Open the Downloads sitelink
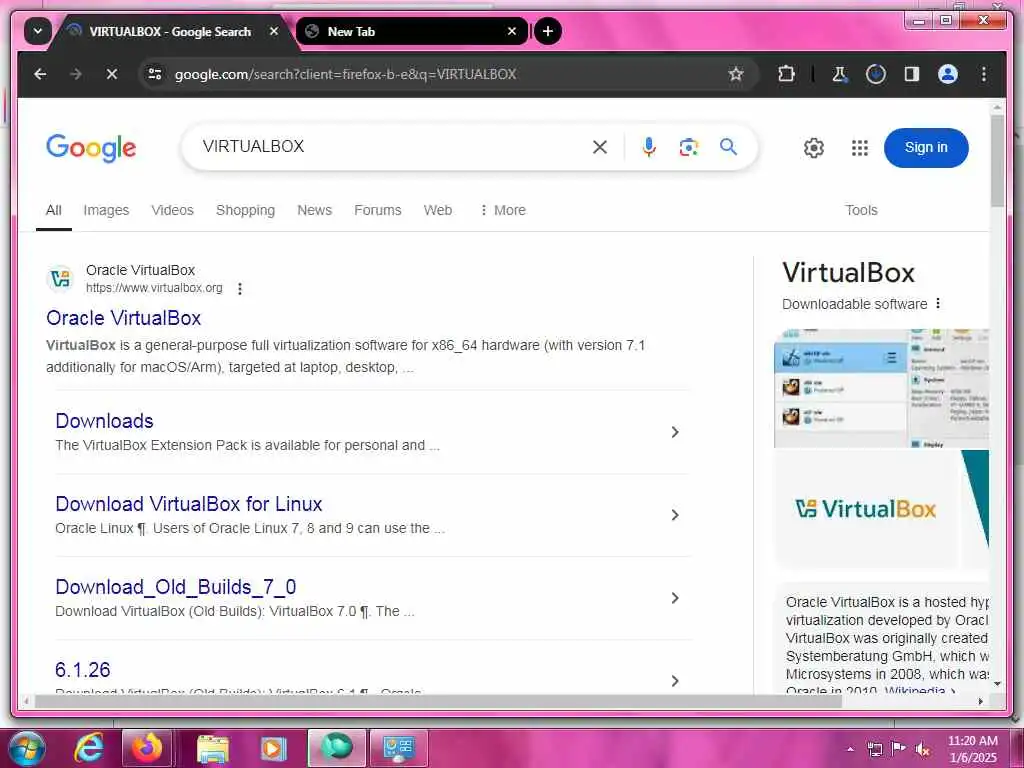This screenshot has width=1024, height=768. 104,421
